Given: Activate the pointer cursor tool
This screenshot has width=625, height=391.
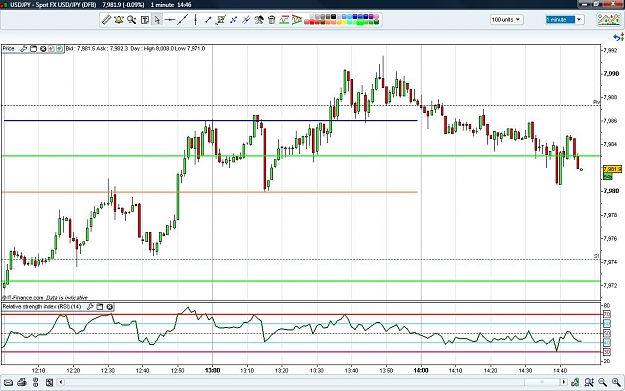Looking at the screenshot, I should [x=157, y=20].
